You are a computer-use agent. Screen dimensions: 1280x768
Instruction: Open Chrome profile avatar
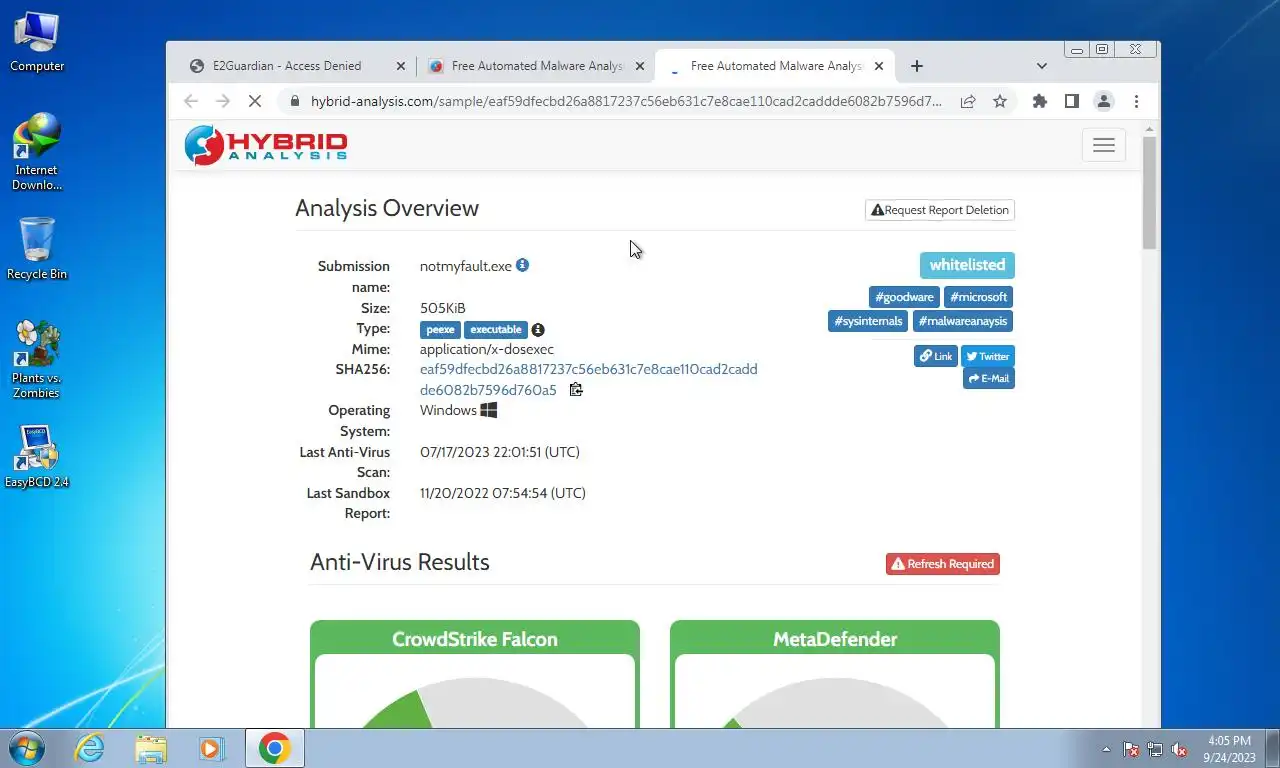click(1104, 101)
